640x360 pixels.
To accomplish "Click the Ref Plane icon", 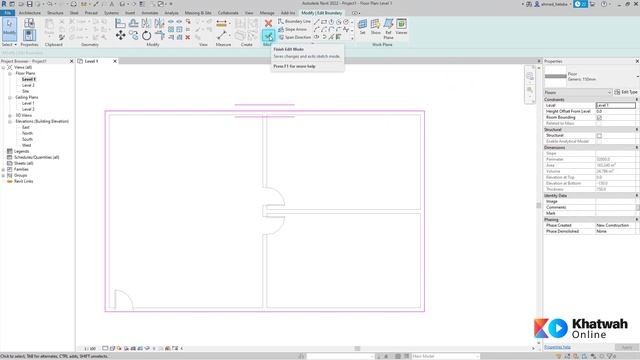I will click(388, 28).
